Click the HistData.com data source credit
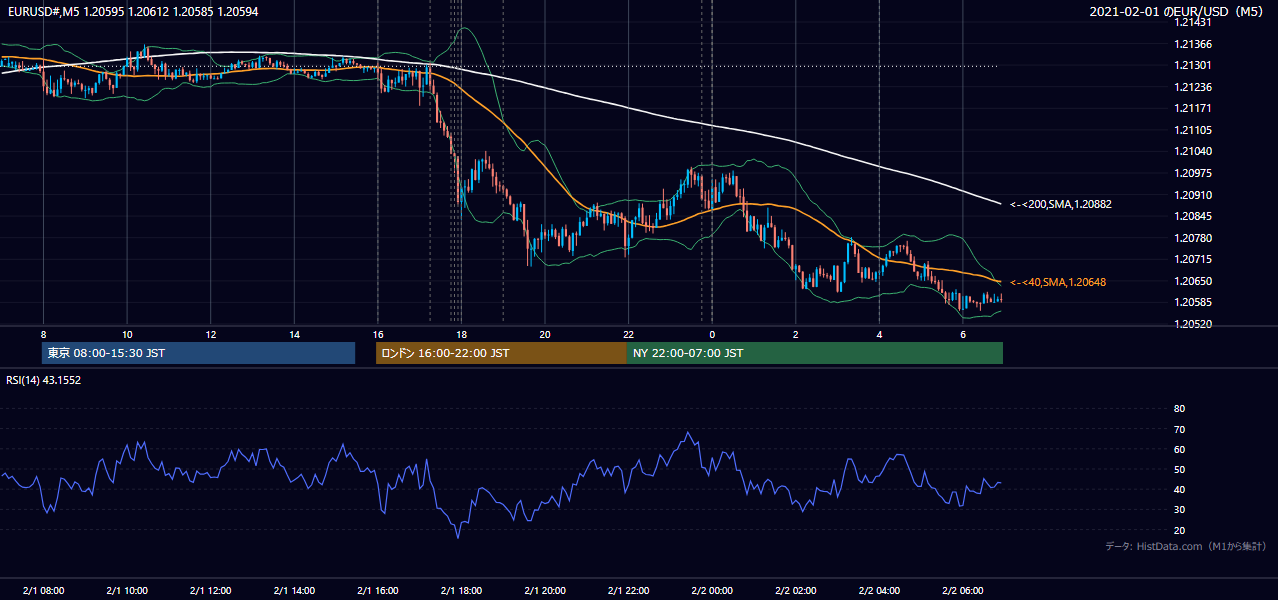Image resolution: width=1278 pixels, height=600 pixels. pos(1186,546)
